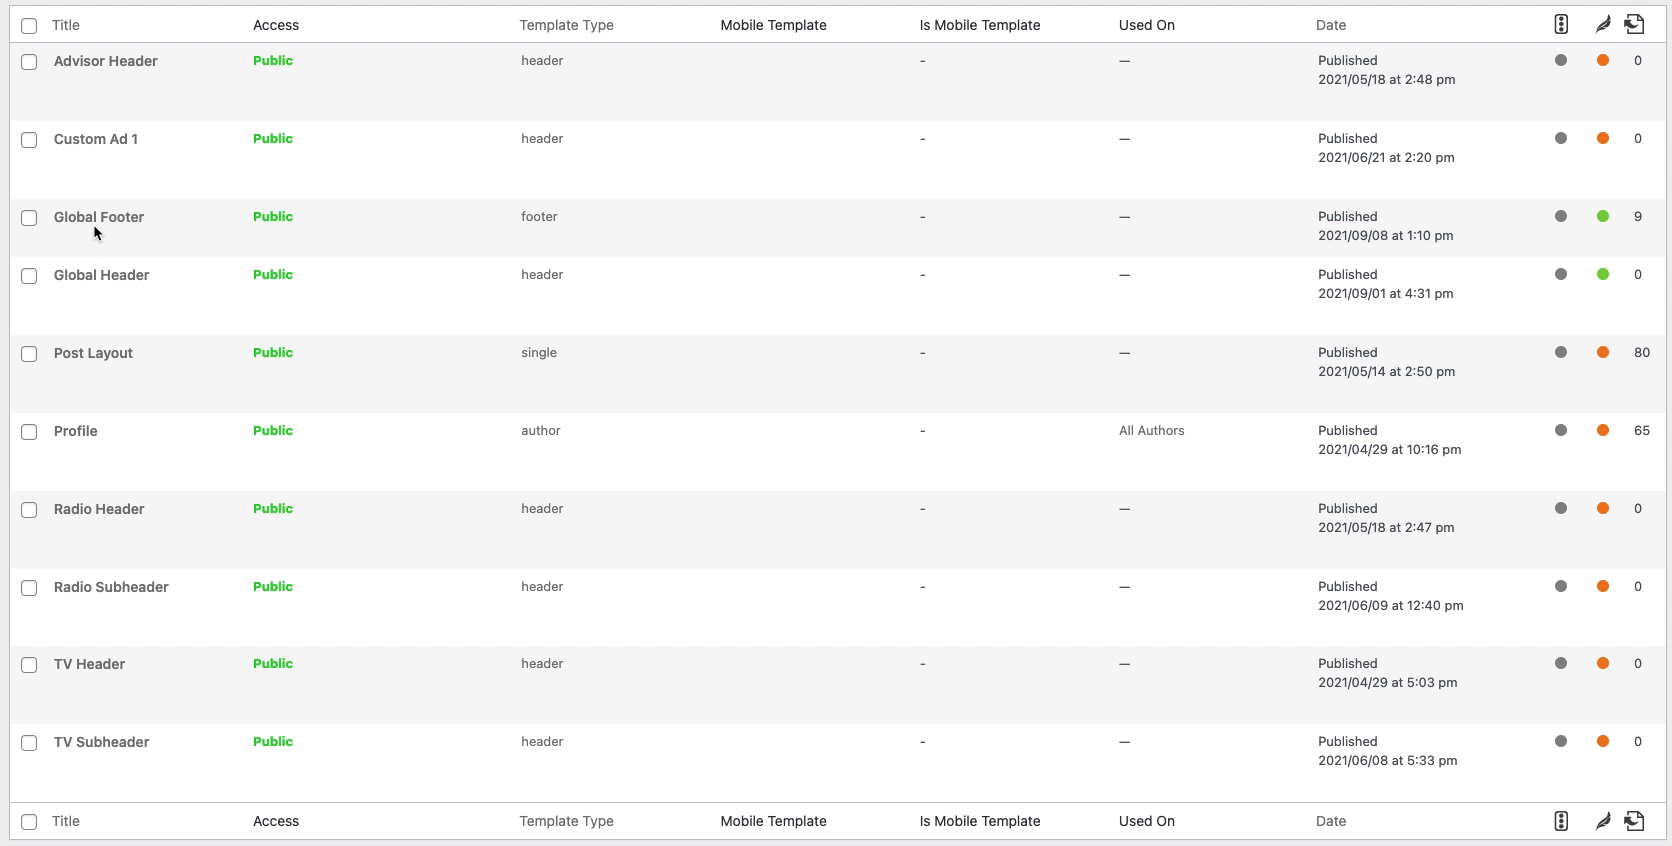Screen dimensions: 1672x846
Task: Click the green readability dot for Global Footer
Action: pyautogui.click(x=1603, y=216)
